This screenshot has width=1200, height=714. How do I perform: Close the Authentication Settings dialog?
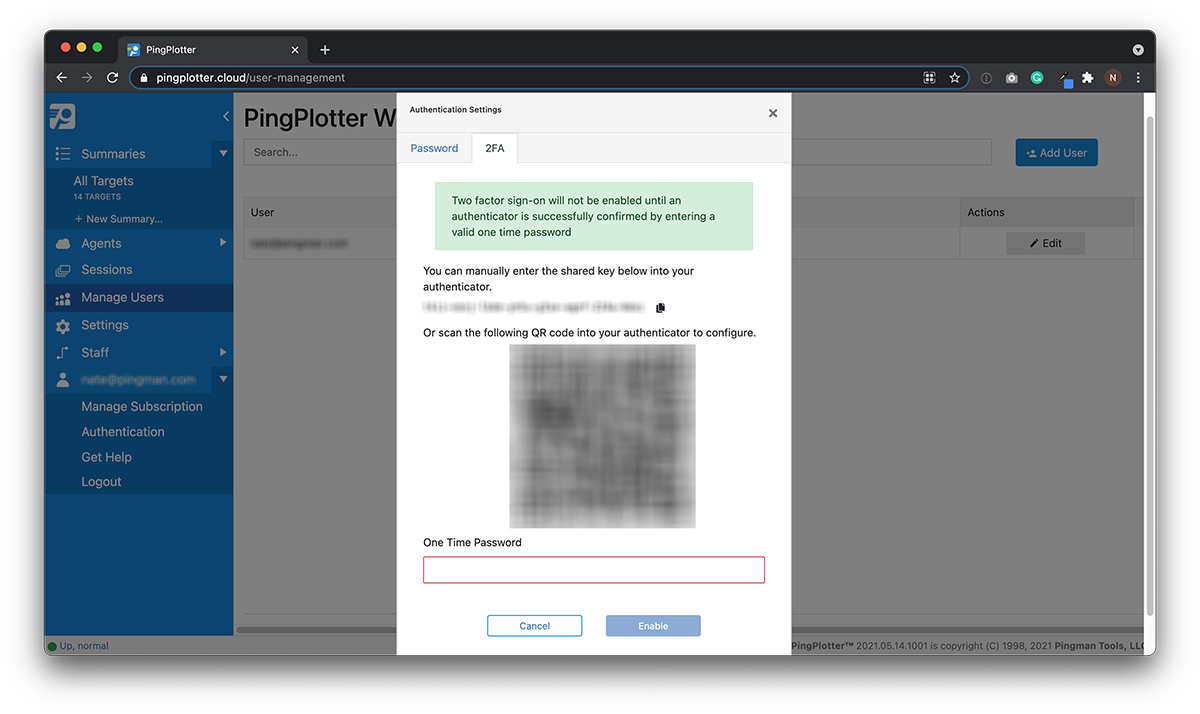pos(772,114)
